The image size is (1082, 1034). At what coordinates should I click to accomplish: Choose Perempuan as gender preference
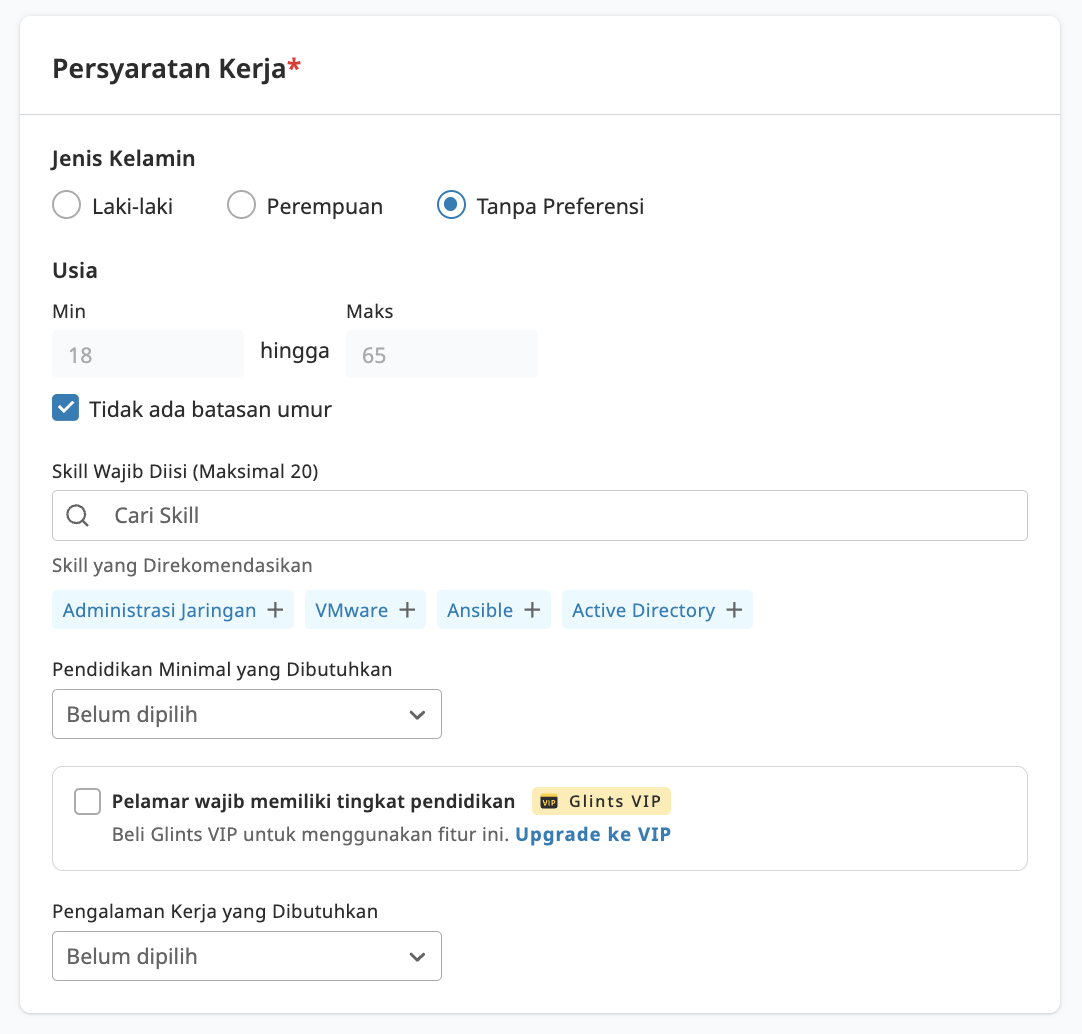pyautogui.click(x=241, y=204)
